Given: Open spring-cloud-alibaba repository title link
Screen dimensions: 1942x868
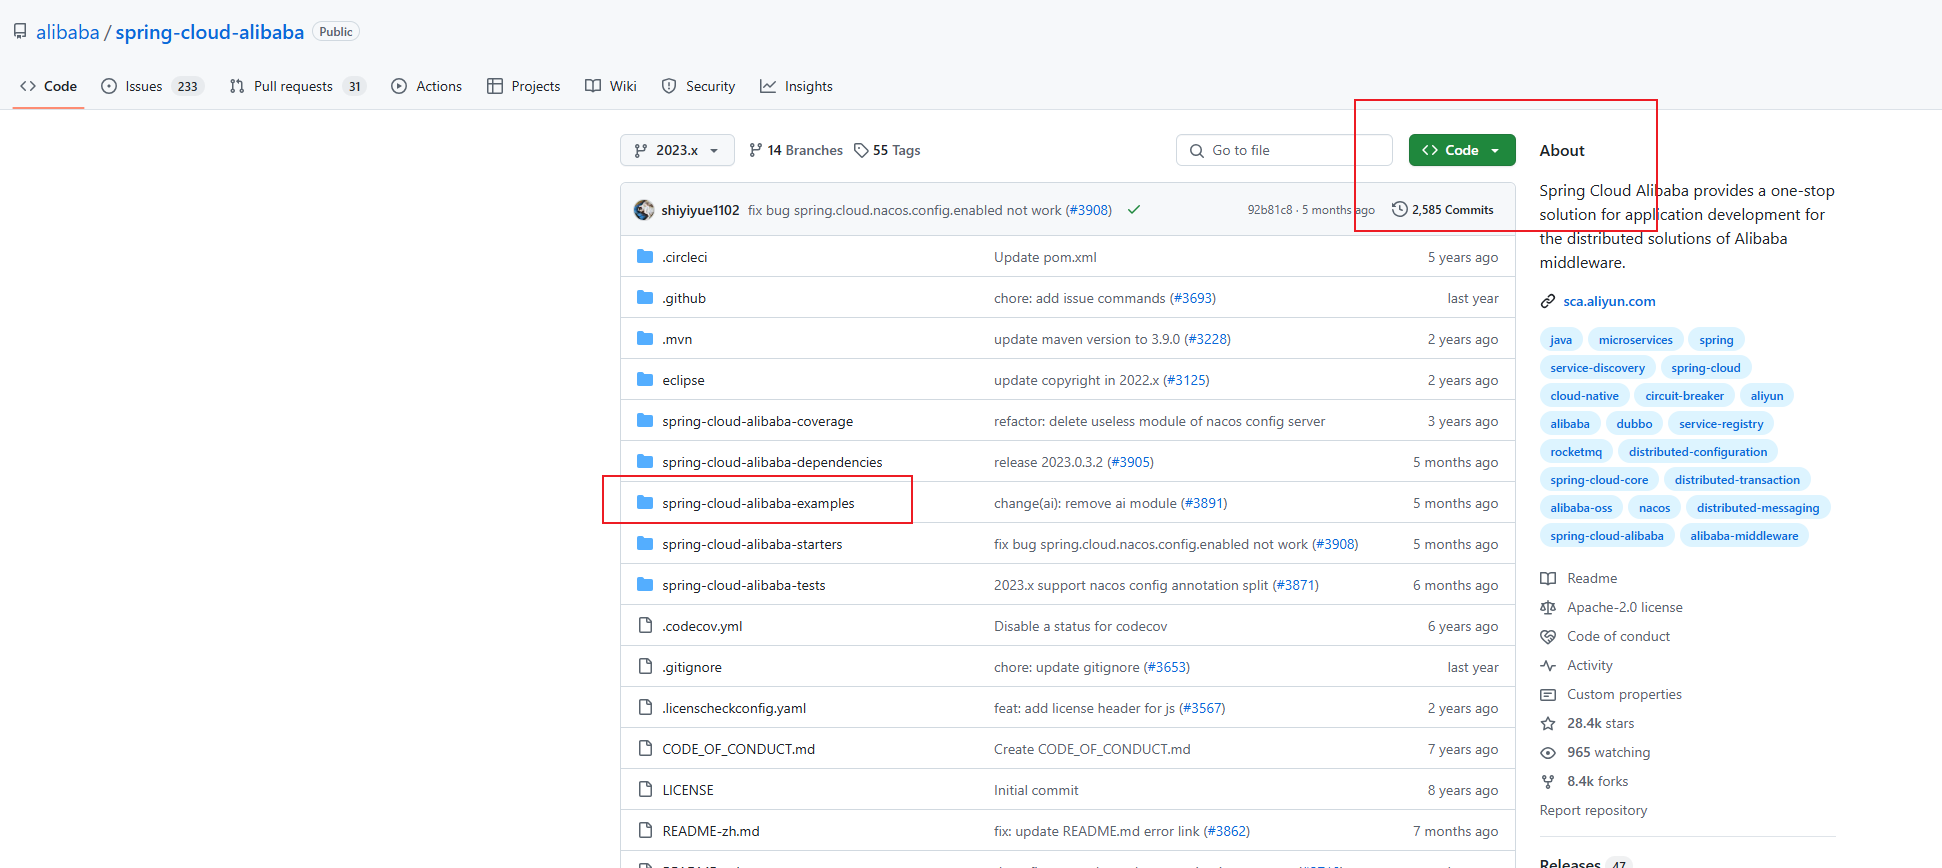Looking at the screenshot, I should click(x=209, y=32).
